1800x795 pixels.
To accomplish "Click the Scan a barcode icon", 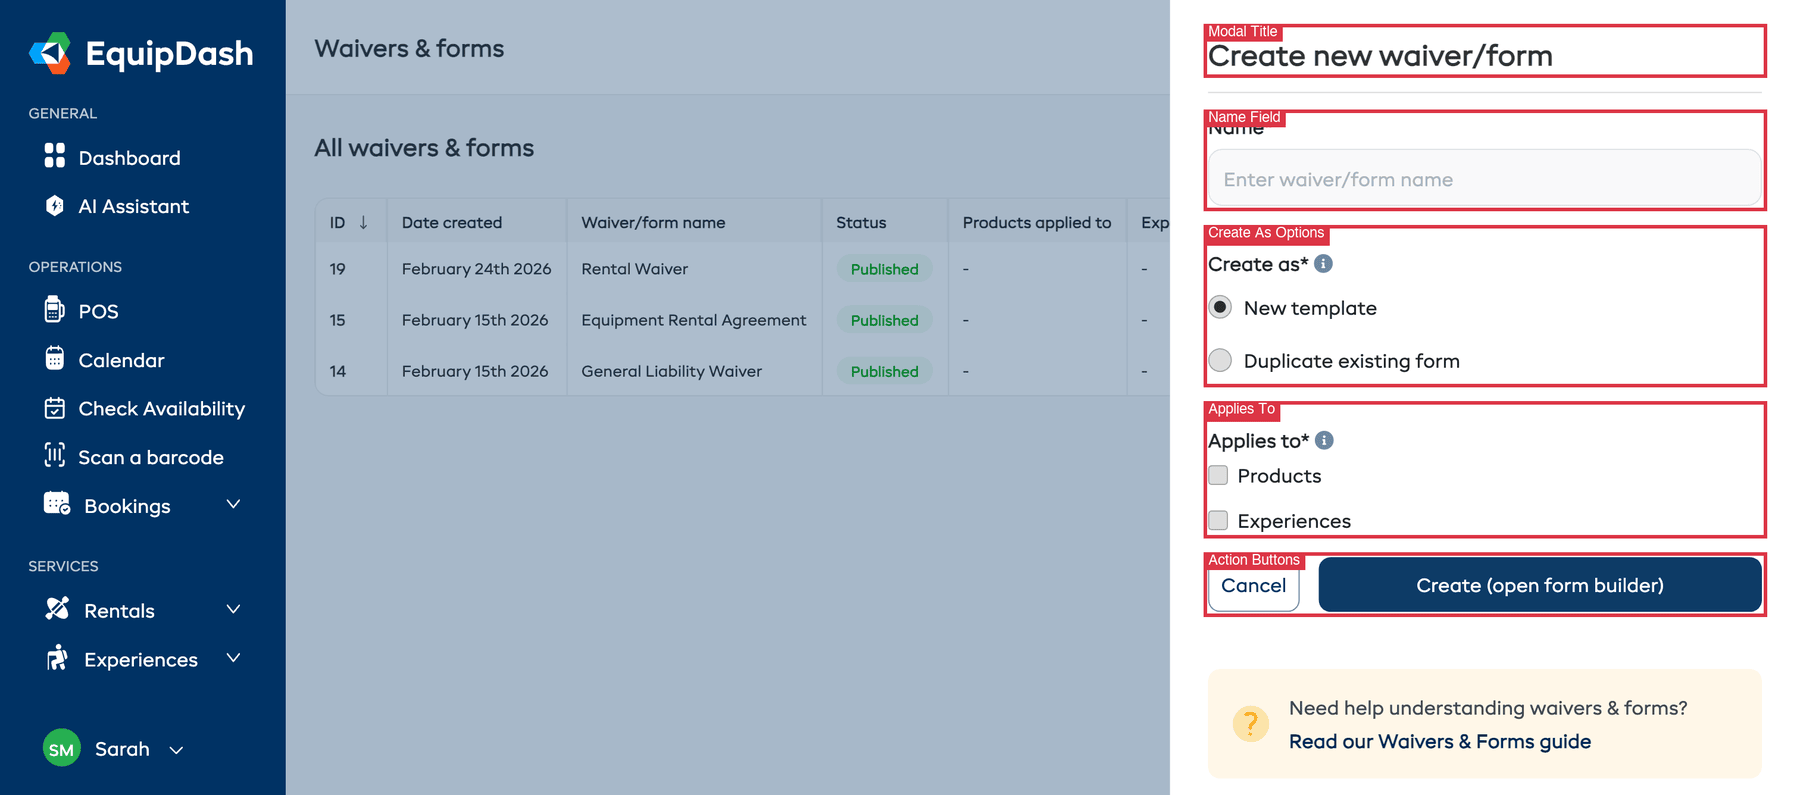I will (55, 455).
